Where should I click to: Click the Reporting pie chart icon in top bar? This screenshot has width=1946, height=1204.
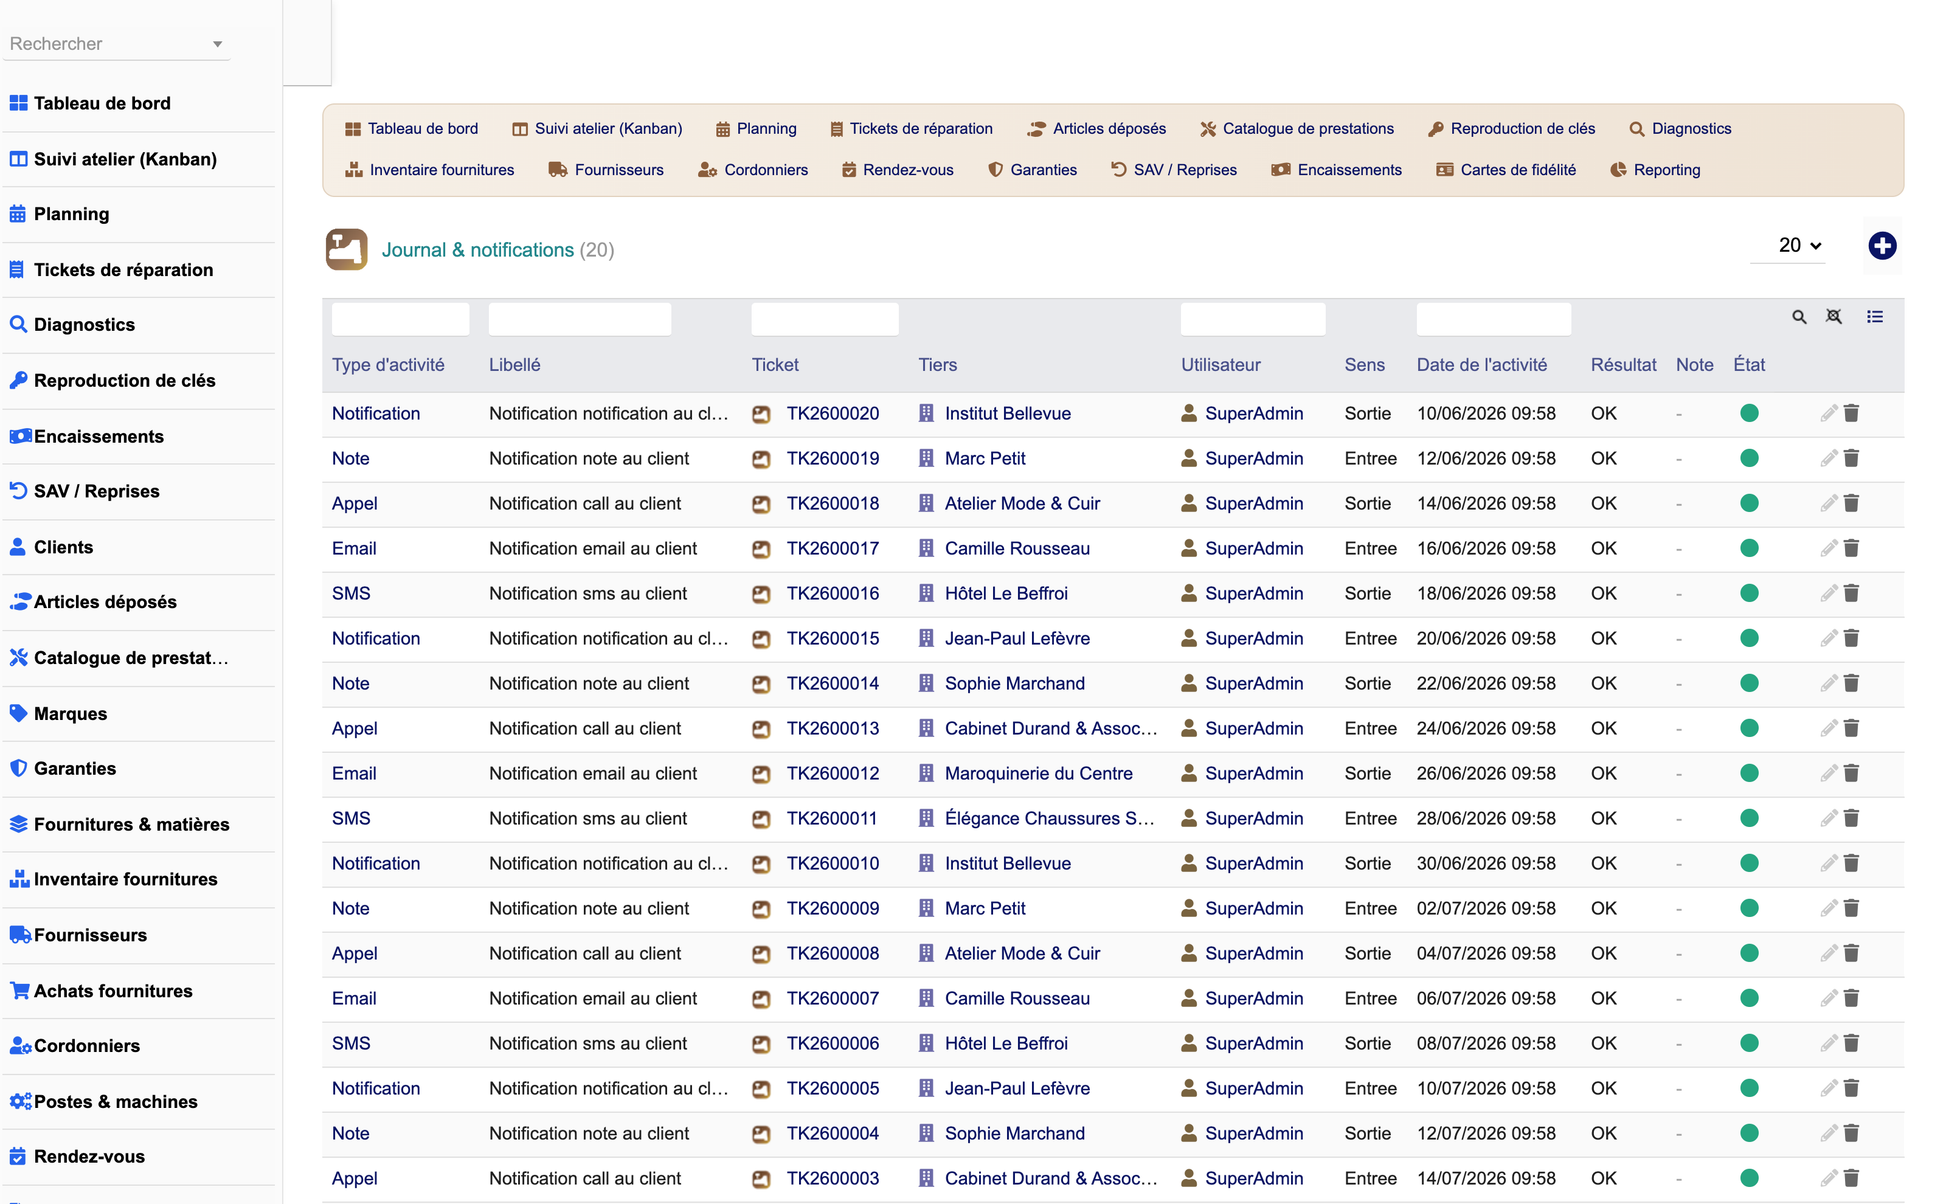(1618, 170)
